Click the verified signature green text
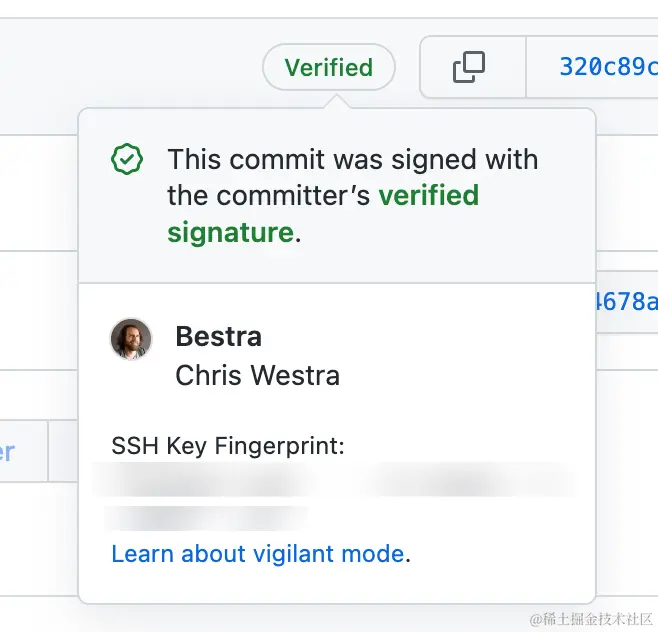The height and width of the screenshot is (632, 658). pos(323,214)
